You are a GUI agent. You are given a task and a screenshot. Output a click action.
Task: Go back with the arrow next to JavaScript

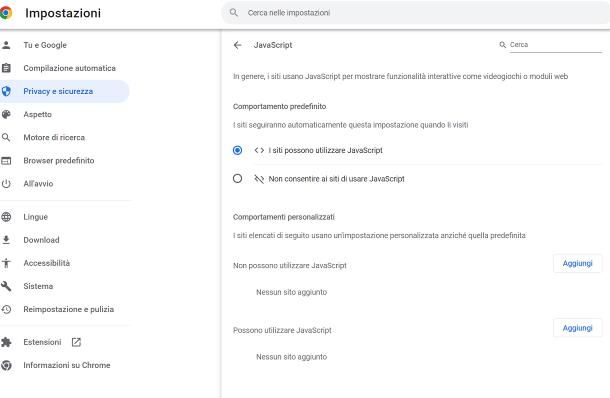238,45
